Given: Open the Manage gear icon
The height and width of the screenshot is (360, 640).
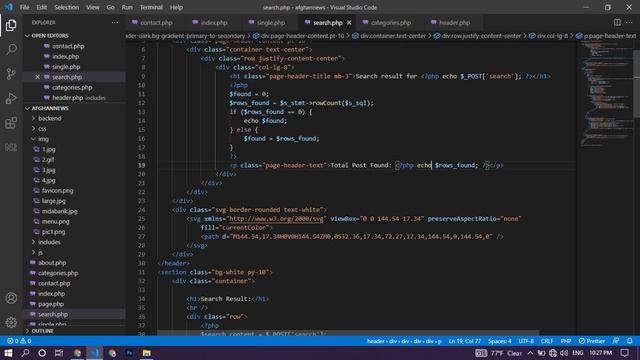Looking at the screenshot, I should click(x=11, y=322).
